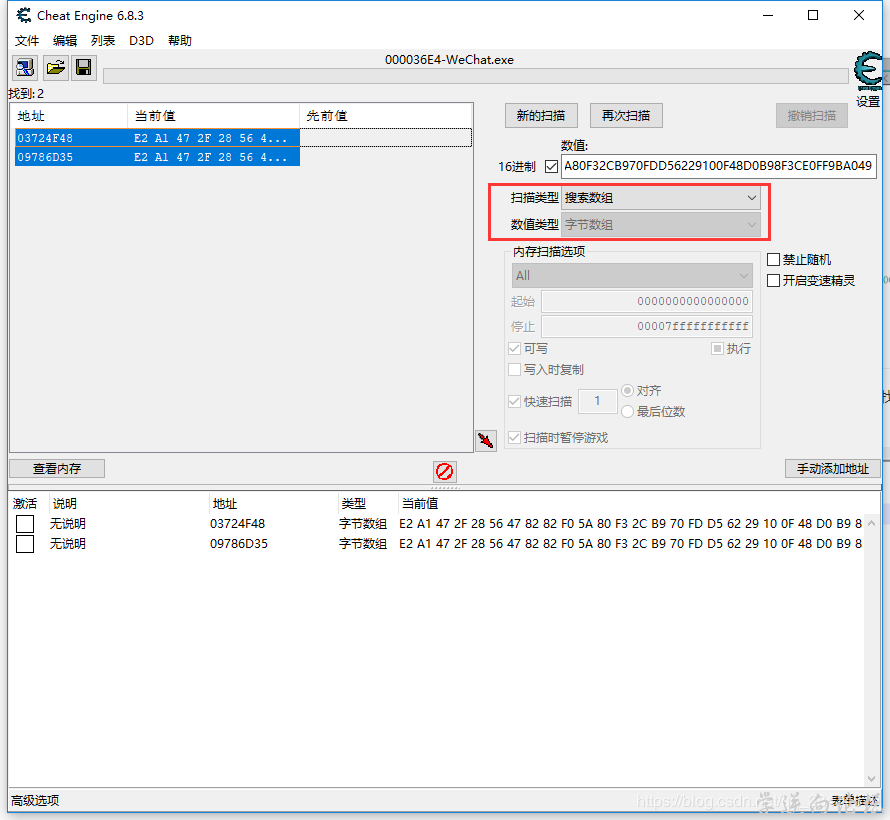This screenshot has height=820, width=890.
Task: Activate checkbox for address 03724F48 entry
Action: pos(25,524)
